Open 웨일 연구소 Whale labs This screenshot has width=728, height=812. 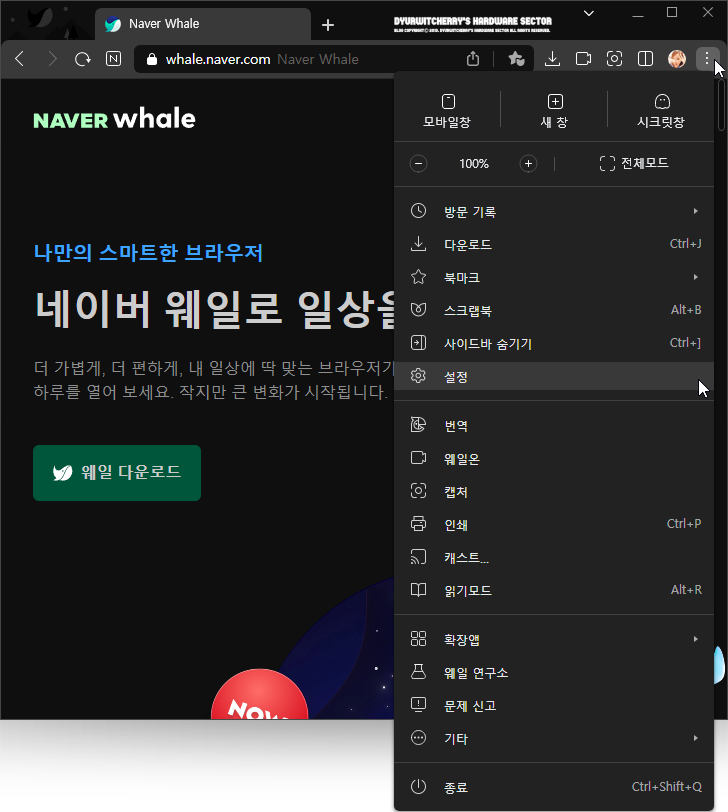pyautogui.click(x=554, y=673)
